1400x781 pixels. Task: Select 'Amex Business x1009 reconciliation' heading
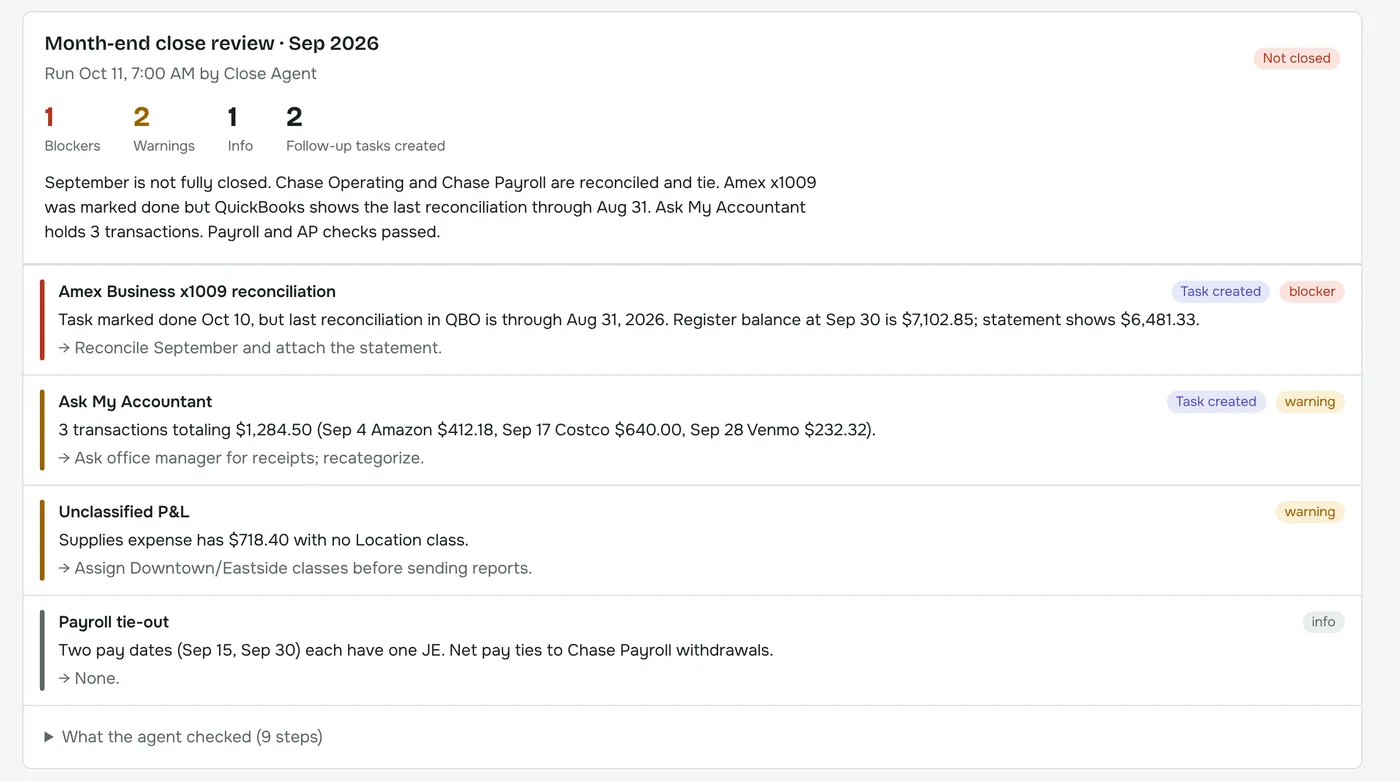coord(197,292)
